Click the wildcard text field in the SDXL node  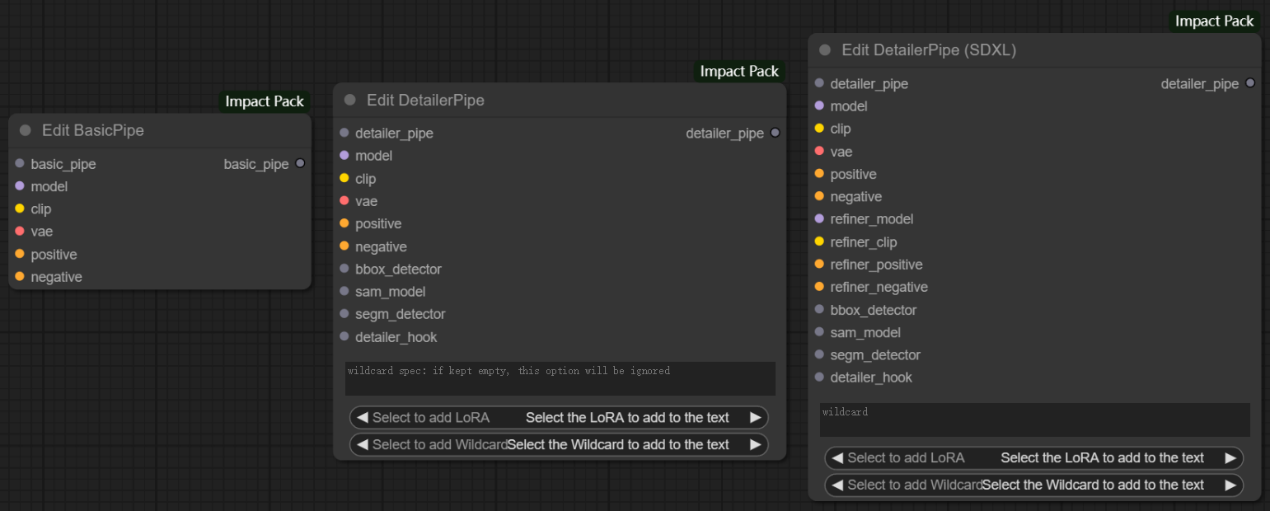1034,419
